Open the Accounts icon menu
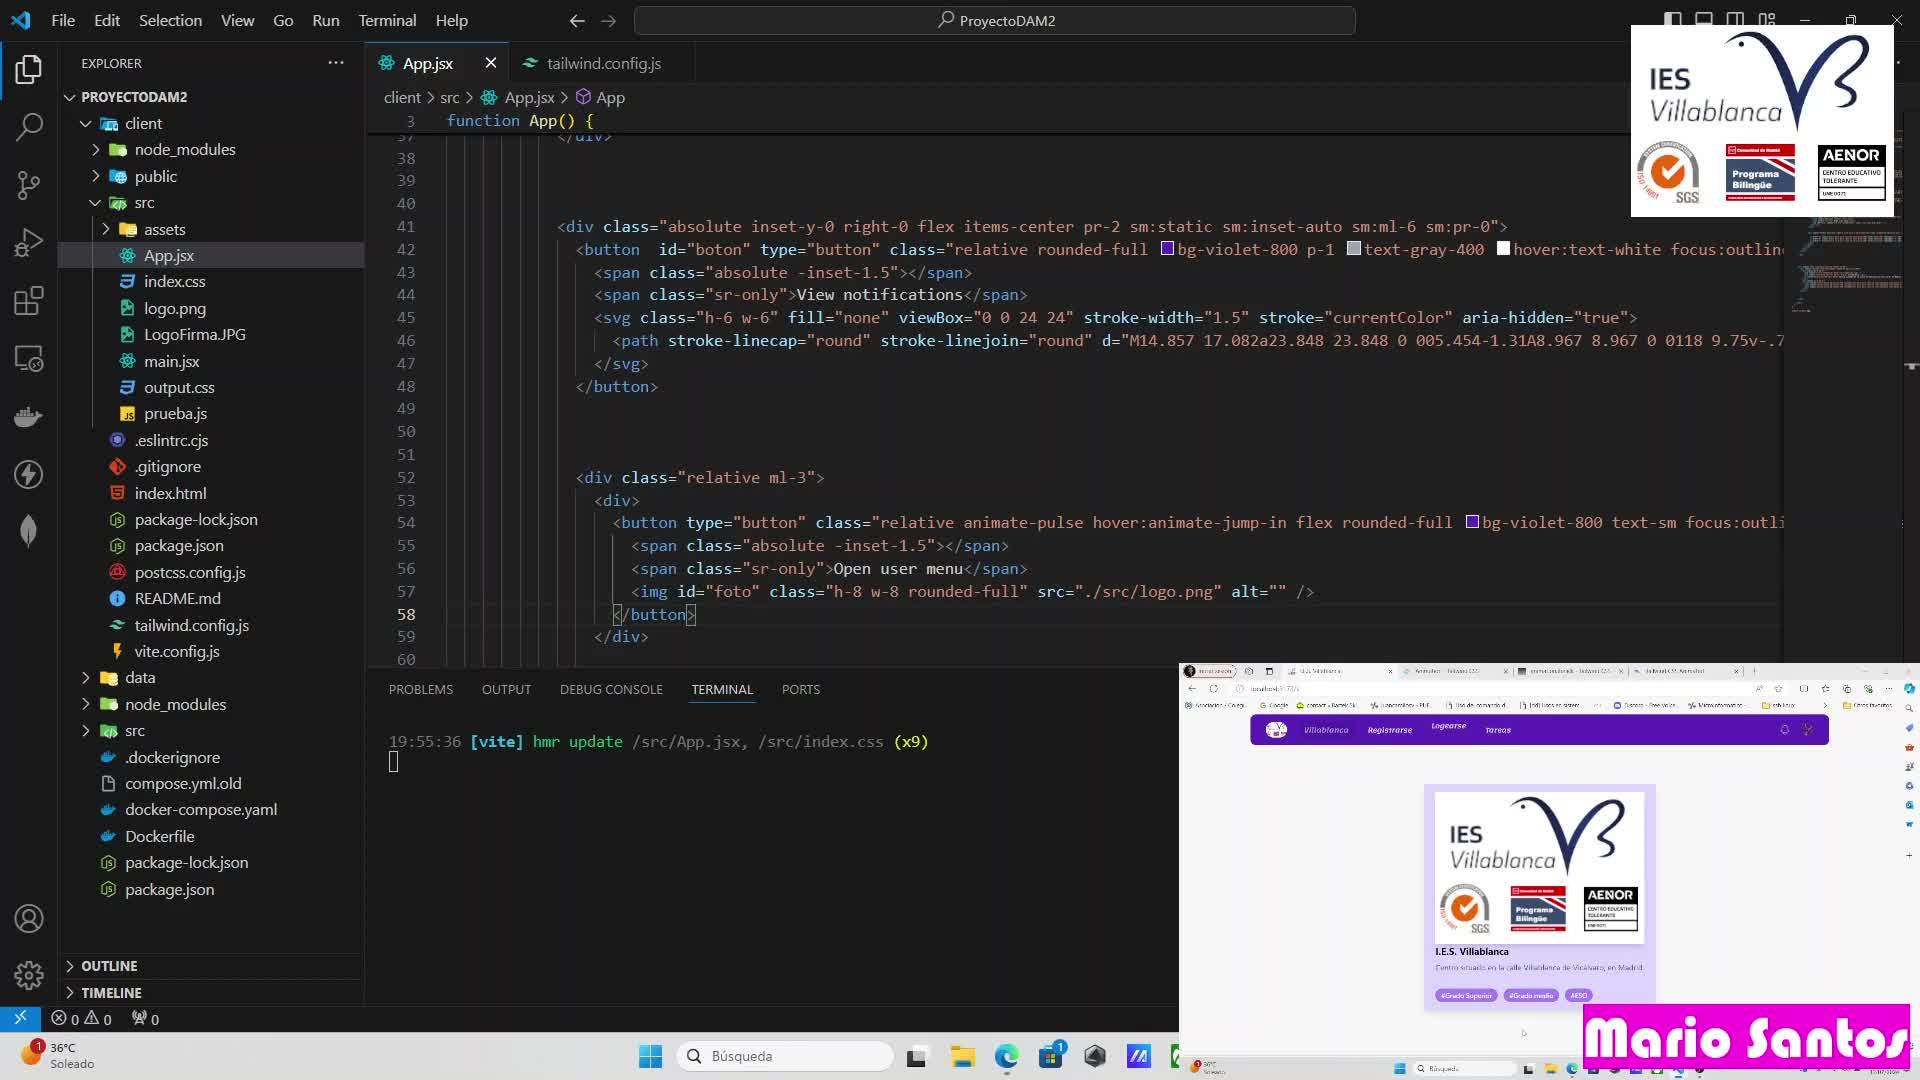The height and width of the screenshot is (1080, 1920). [29, 918]
